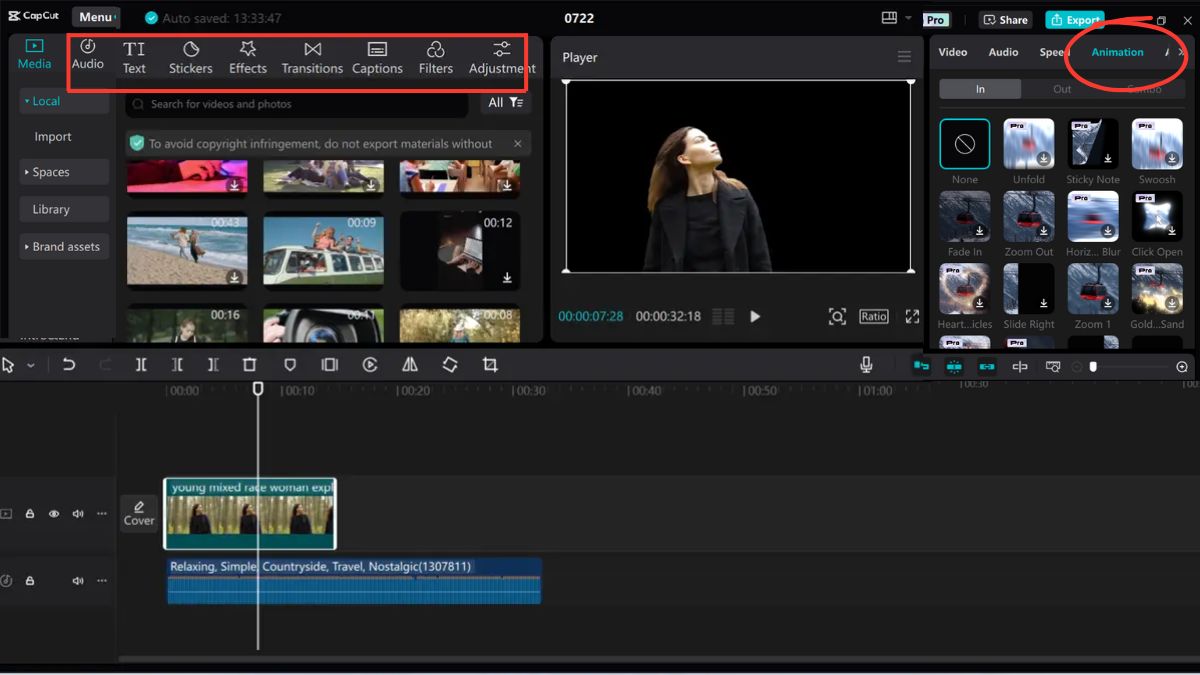Open the player hamburger menu
The width and height of the screenshot is (1200, 675).
coord(904,57)
